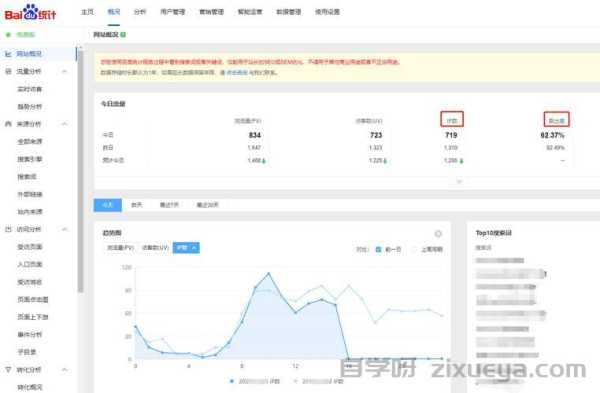The image size is (600, 393).
Task: Click today's UV value 723
Action: [376, 135]
